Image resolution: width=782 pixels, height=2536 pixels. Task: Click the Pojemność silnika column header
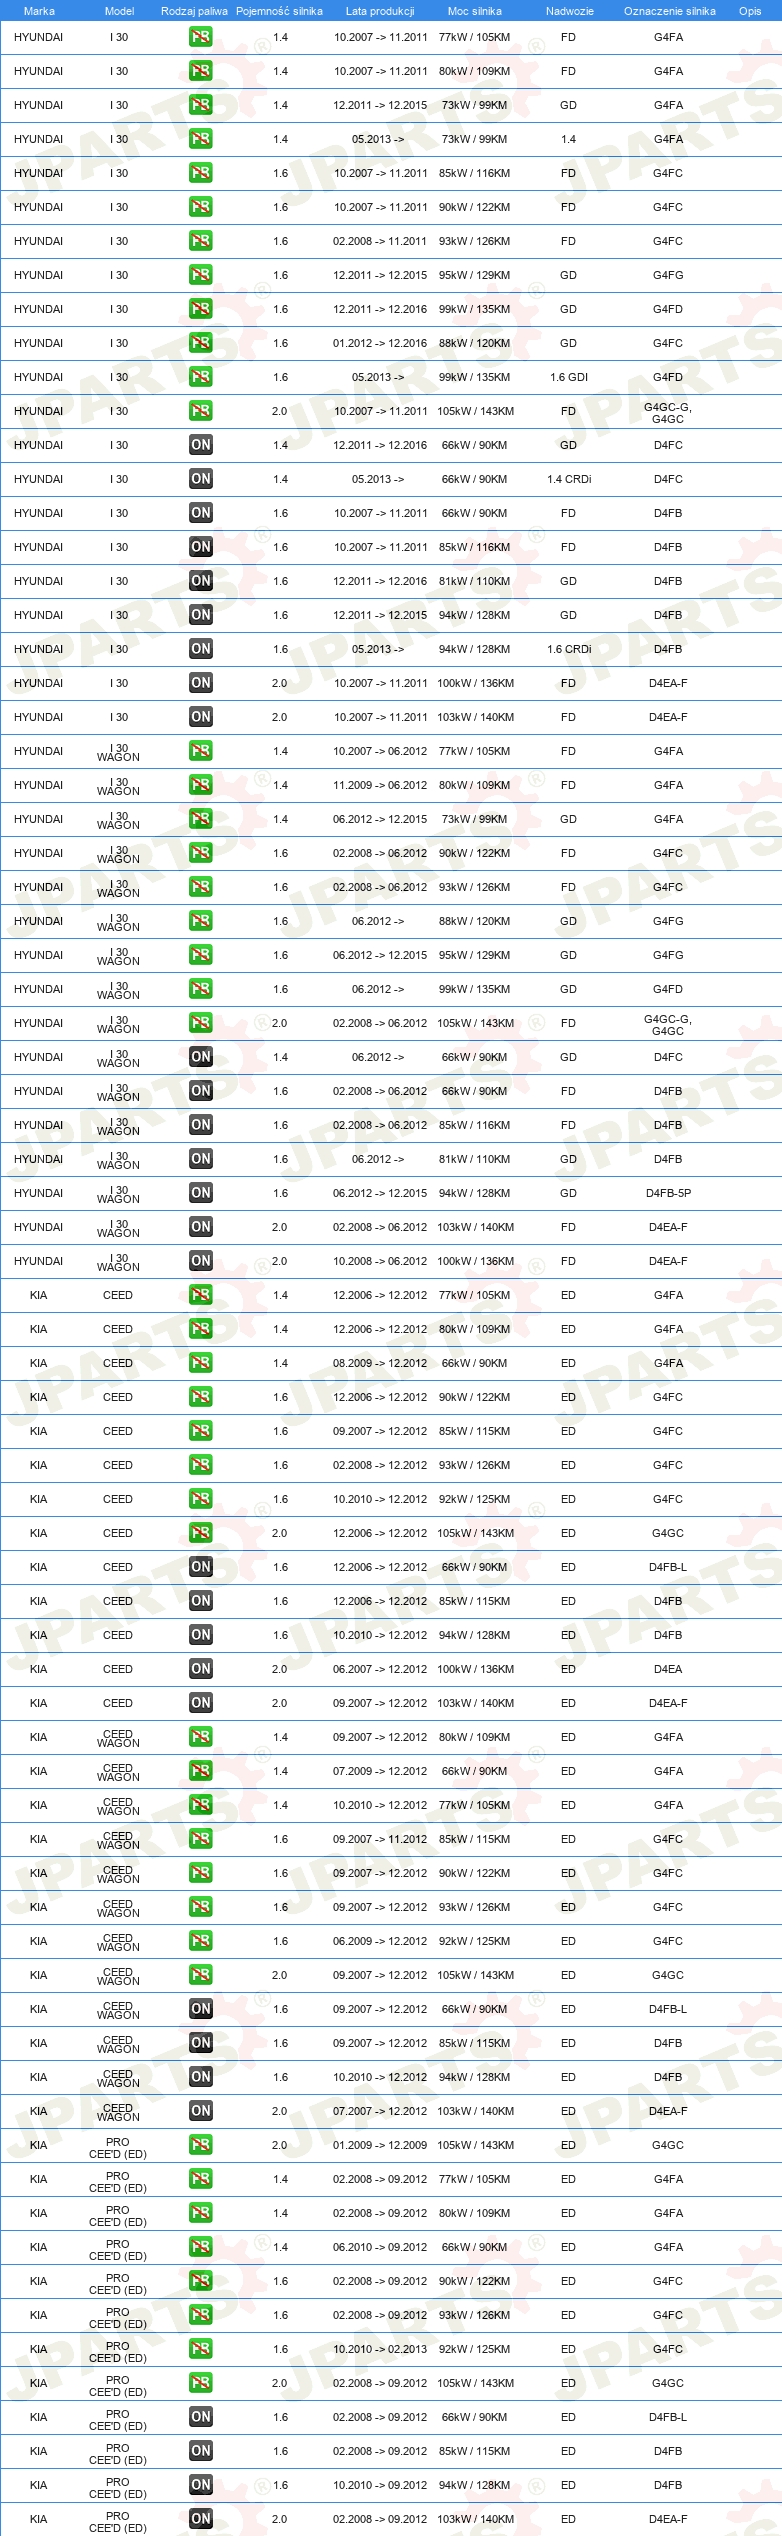pos(279,11)
